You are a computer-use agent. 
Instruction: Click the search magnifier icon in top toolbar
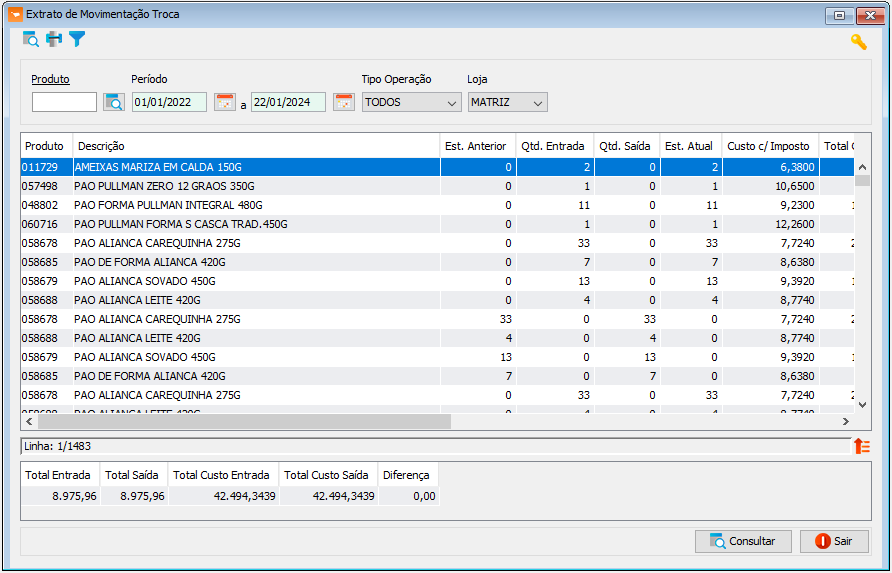31,39
